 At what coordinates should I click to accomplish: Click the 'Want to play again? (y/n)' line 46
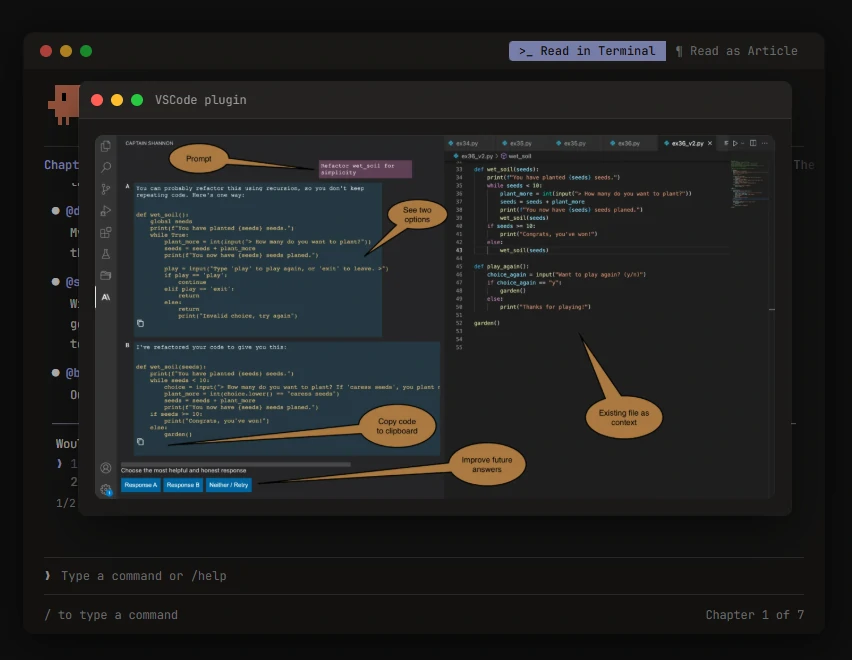566,275
